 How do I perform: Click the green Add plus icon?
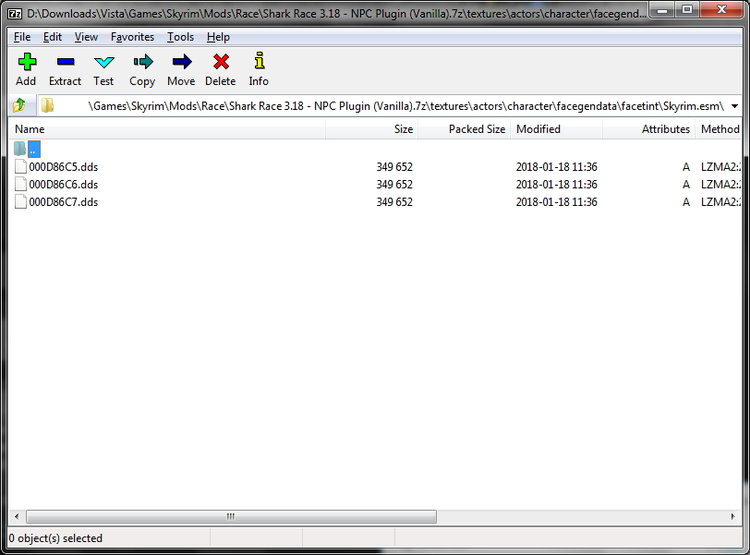27,62
